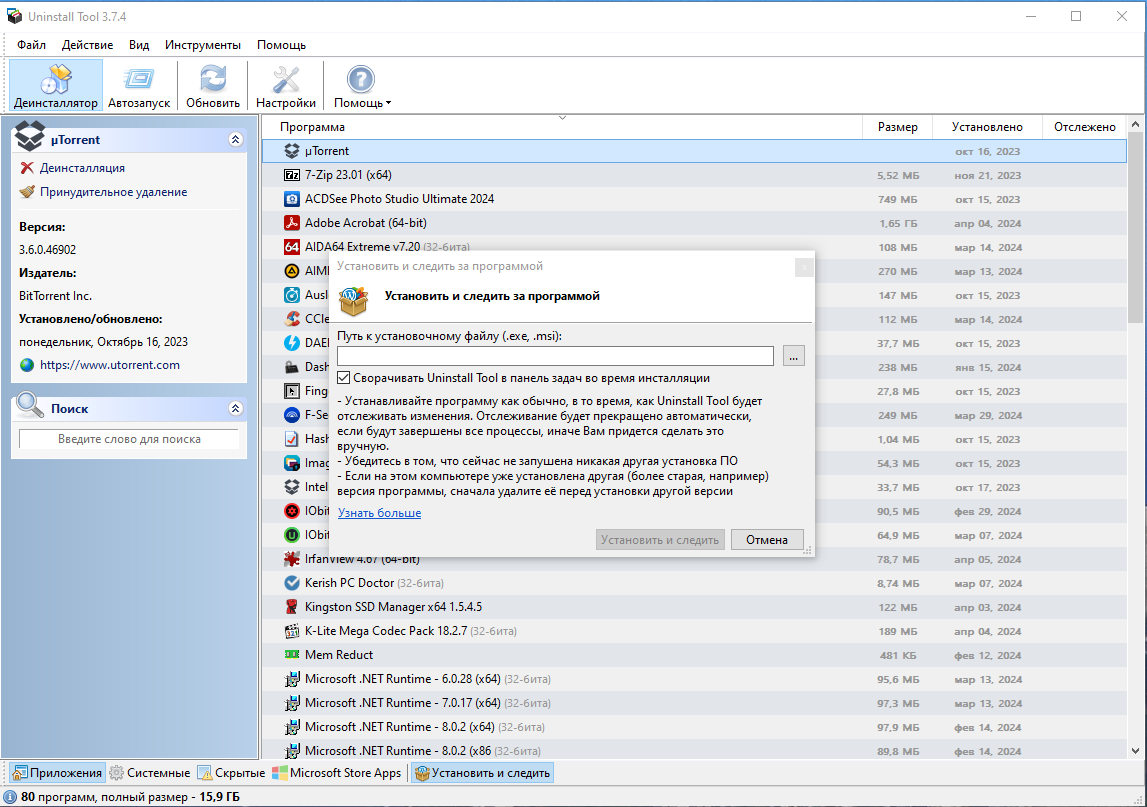Switch to the Скрытые tab
Screen dimensions: 1147x807
[x=231, y=773]
